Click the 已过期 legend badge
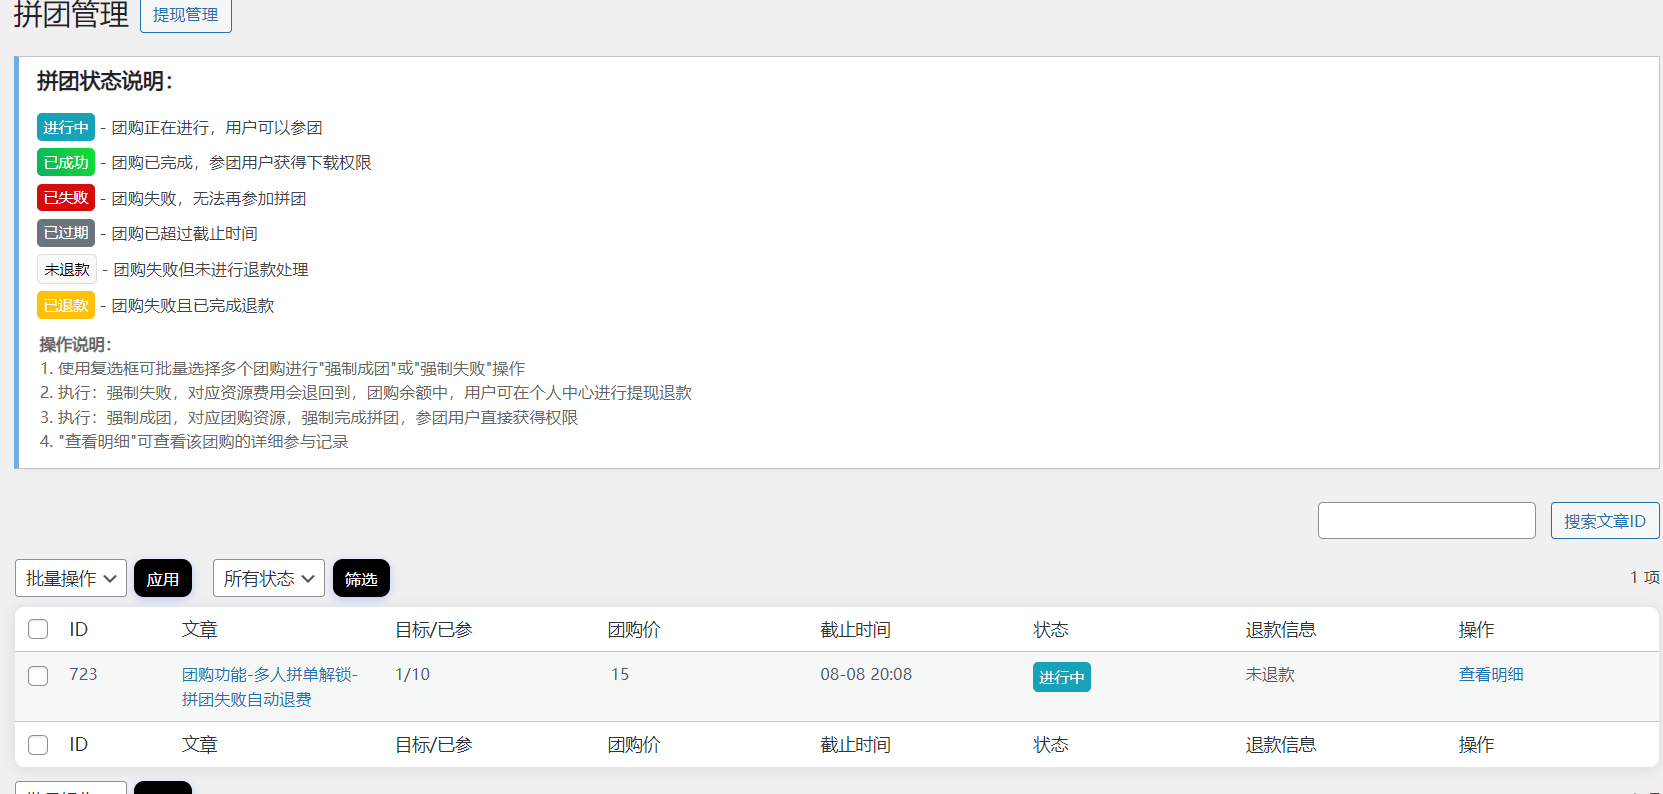The width and height of the screenshot is (1663, 794). pyautogui.click(x=66, y=233)
